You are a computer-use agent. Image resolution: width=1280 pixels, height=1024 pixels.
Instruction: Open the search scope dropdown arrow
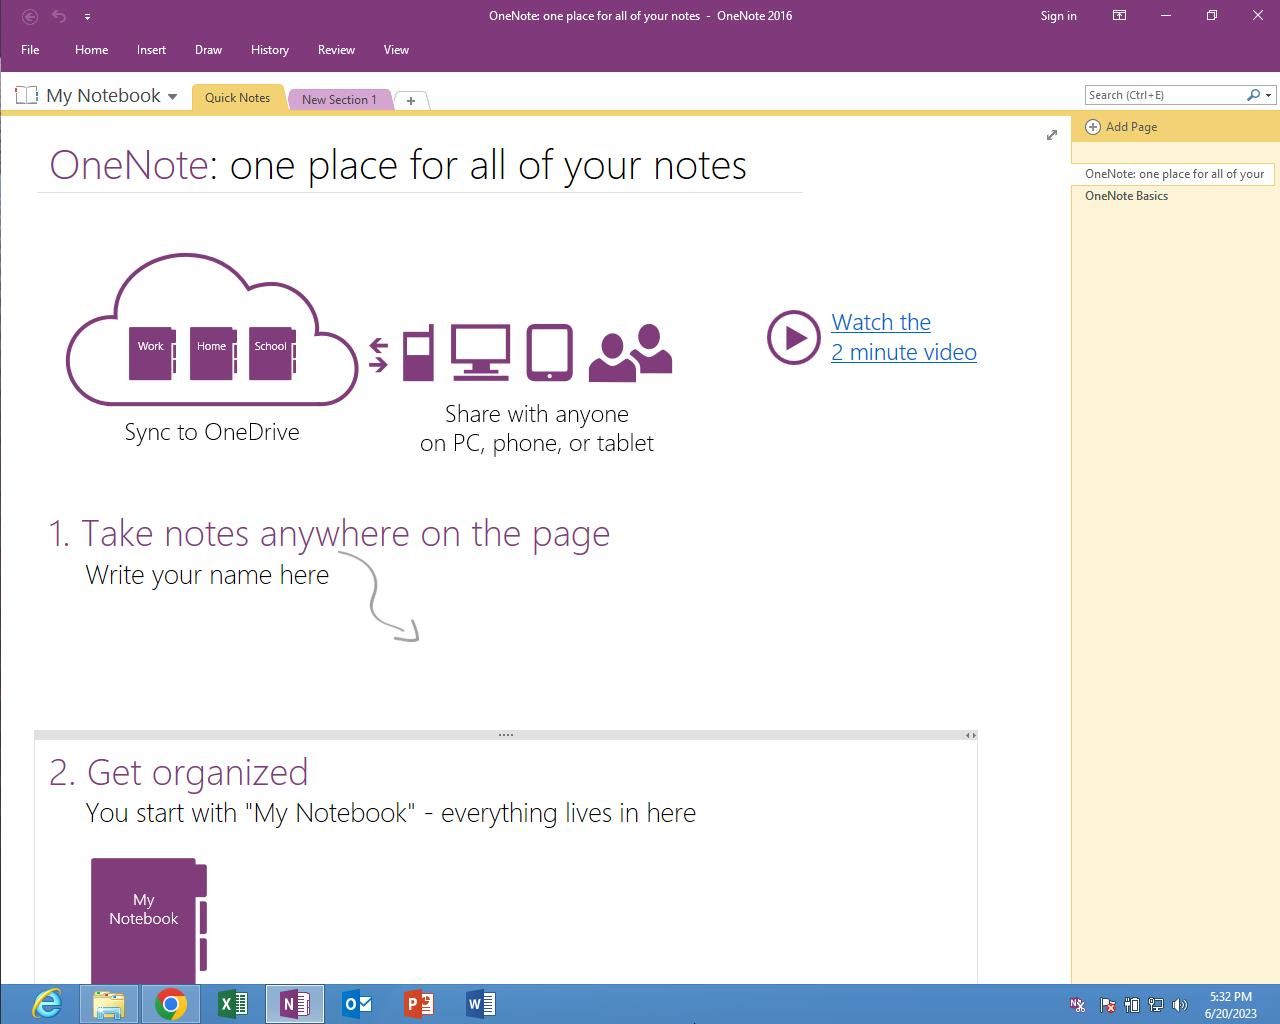1268,95
